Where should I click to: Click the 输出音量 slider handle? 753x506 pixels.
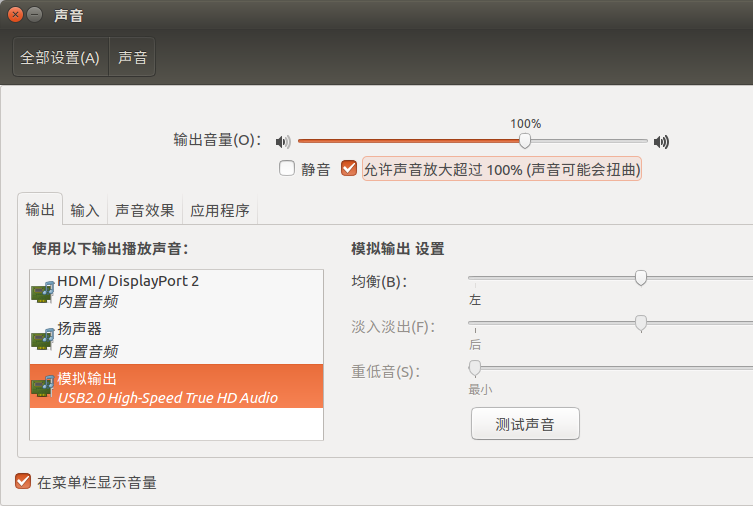tap(525, 141)
